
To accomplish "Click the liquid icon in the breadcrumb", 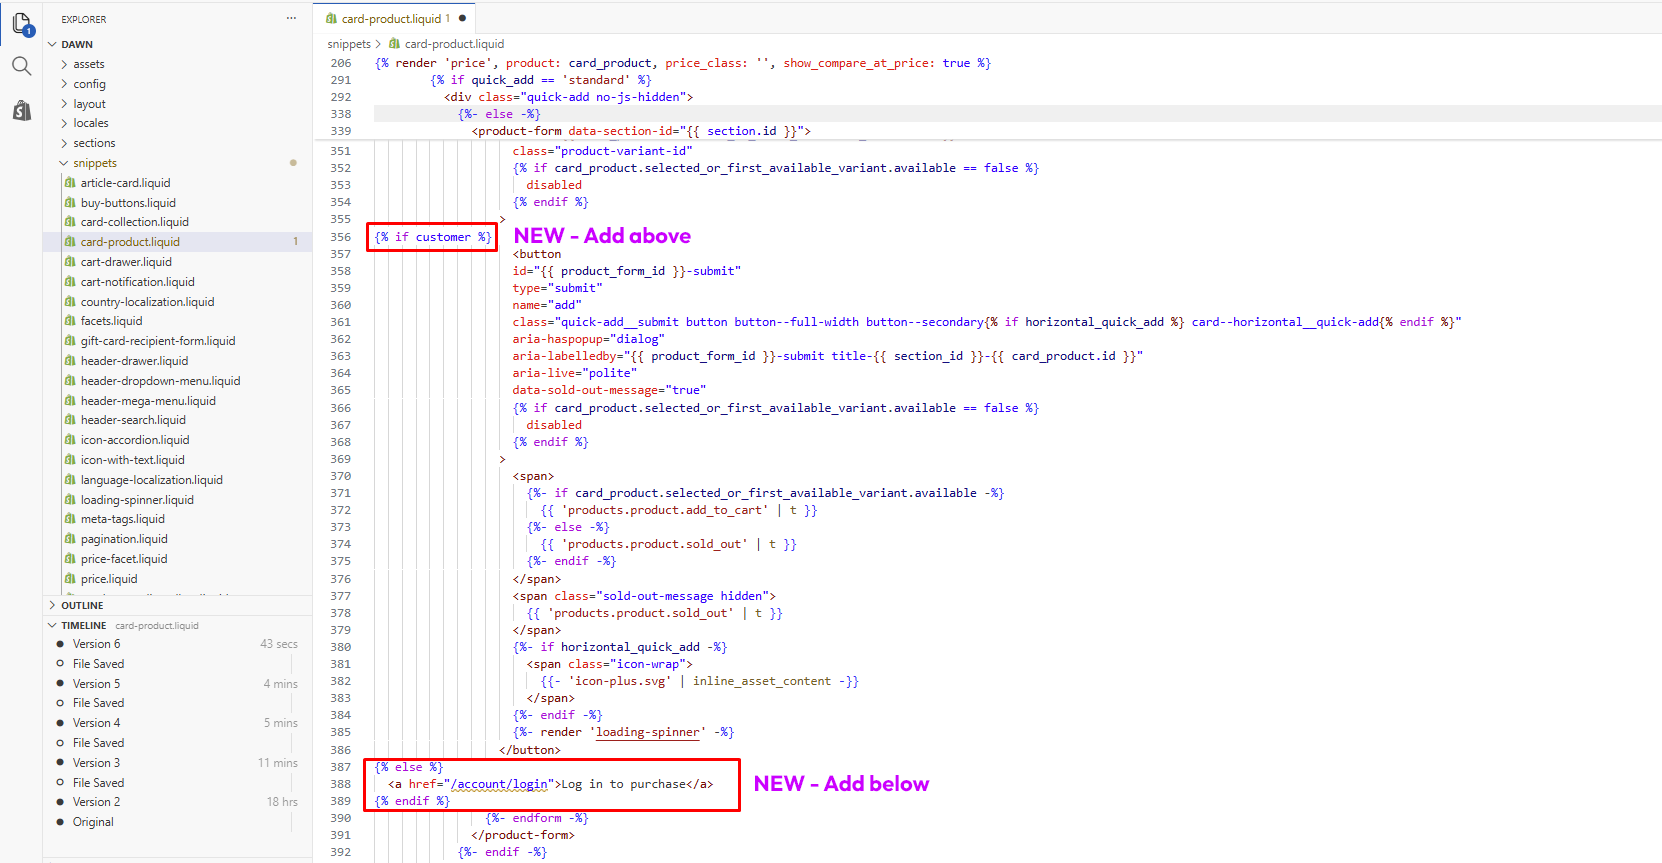I will point(394,44).
